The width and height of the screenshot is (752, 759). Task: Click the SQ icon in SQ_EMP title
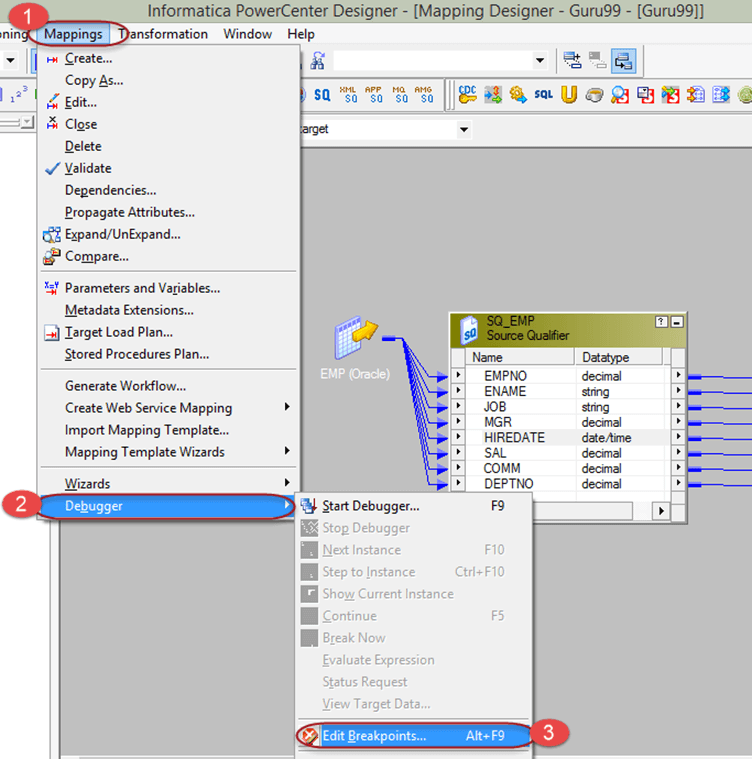point(468,330)
